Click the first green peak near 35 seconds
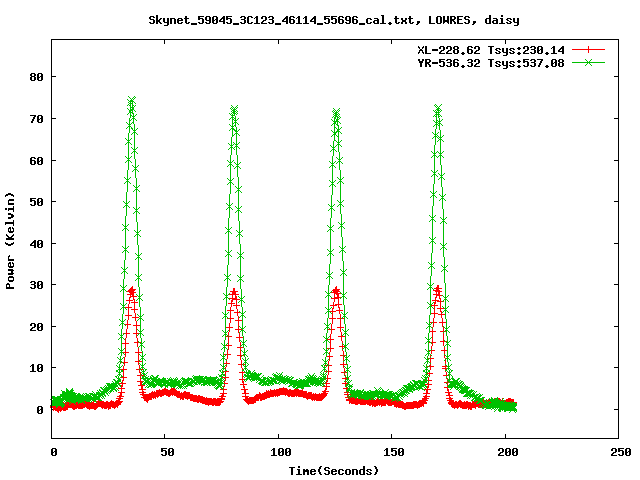 131,100
